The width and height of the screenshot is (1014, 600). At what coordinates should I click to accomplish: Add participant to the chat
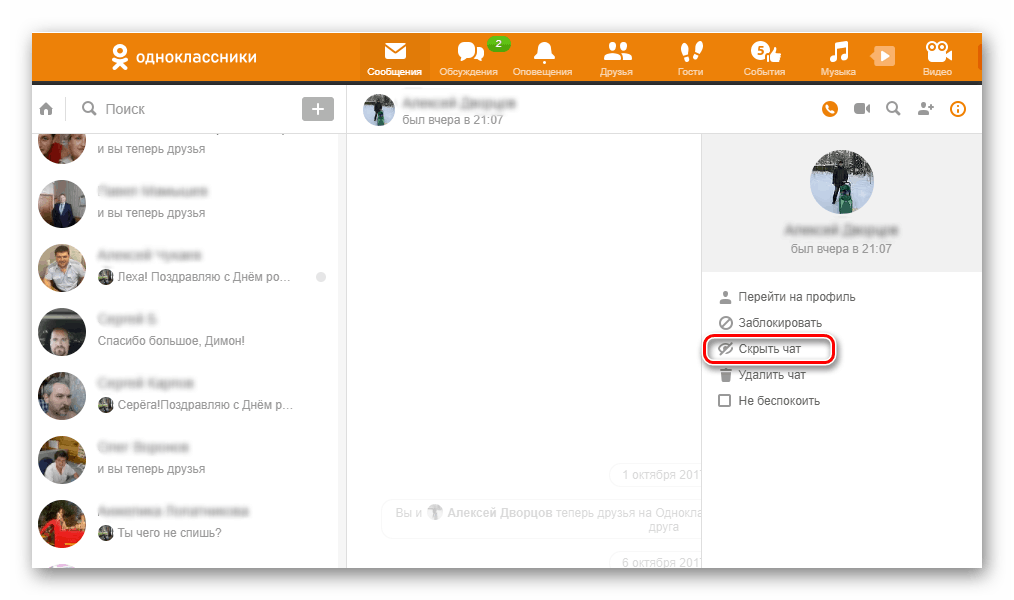[x=925, y=109]
